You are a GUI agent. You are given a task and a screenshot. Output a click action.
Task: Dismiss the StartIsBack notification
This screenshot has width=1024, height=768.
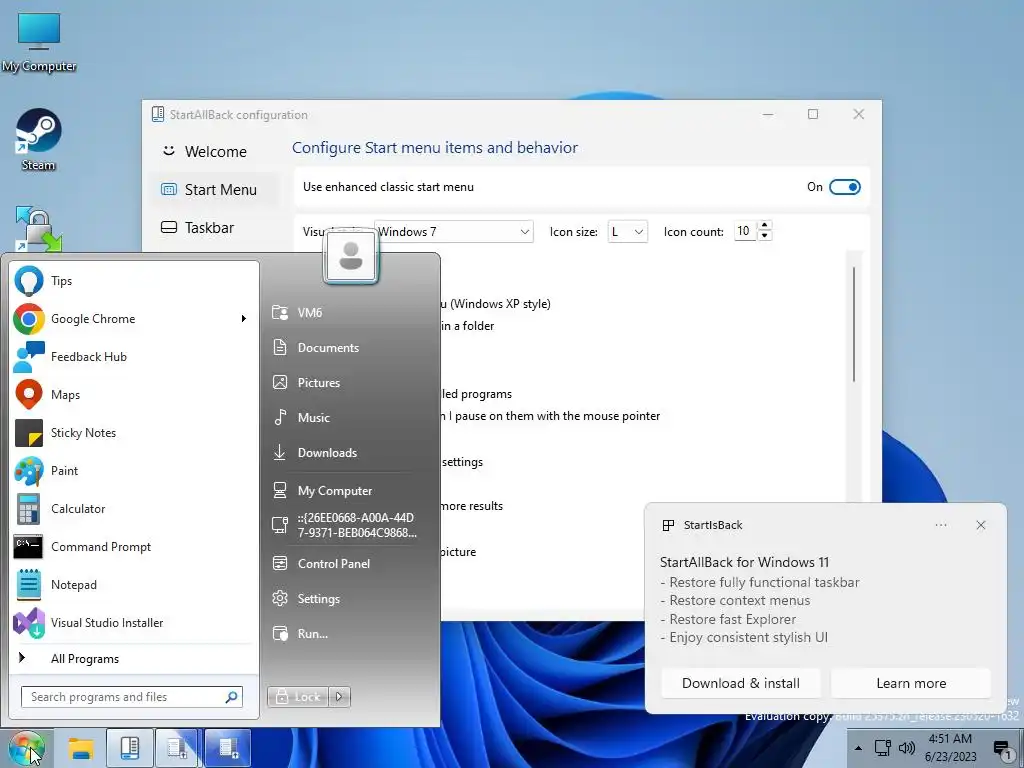click(x=981, y=525)
